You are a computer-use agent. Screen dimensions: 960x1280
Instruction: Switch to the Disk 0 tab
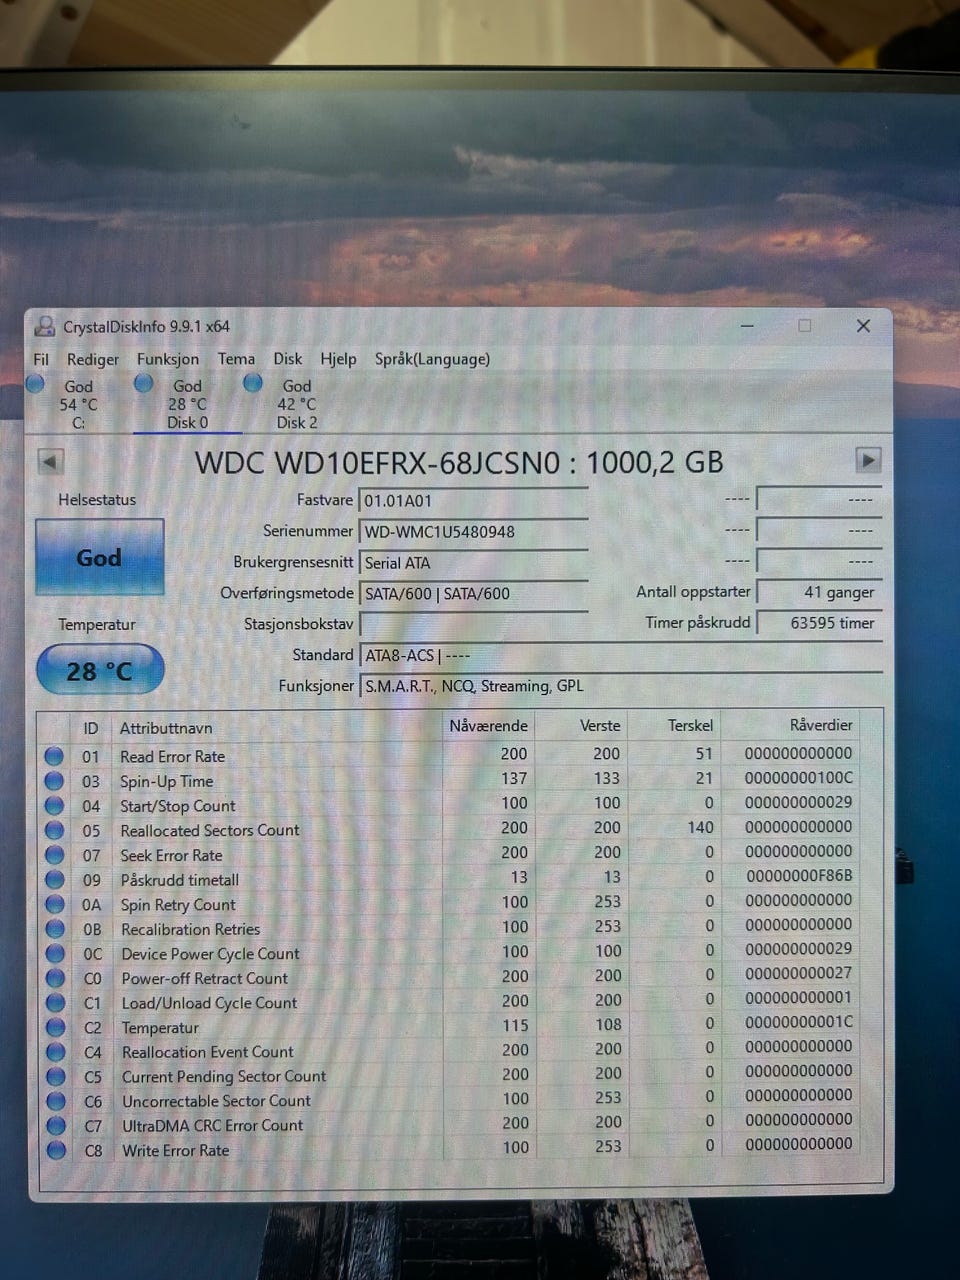pyautogui.click(x=188, y=404)
